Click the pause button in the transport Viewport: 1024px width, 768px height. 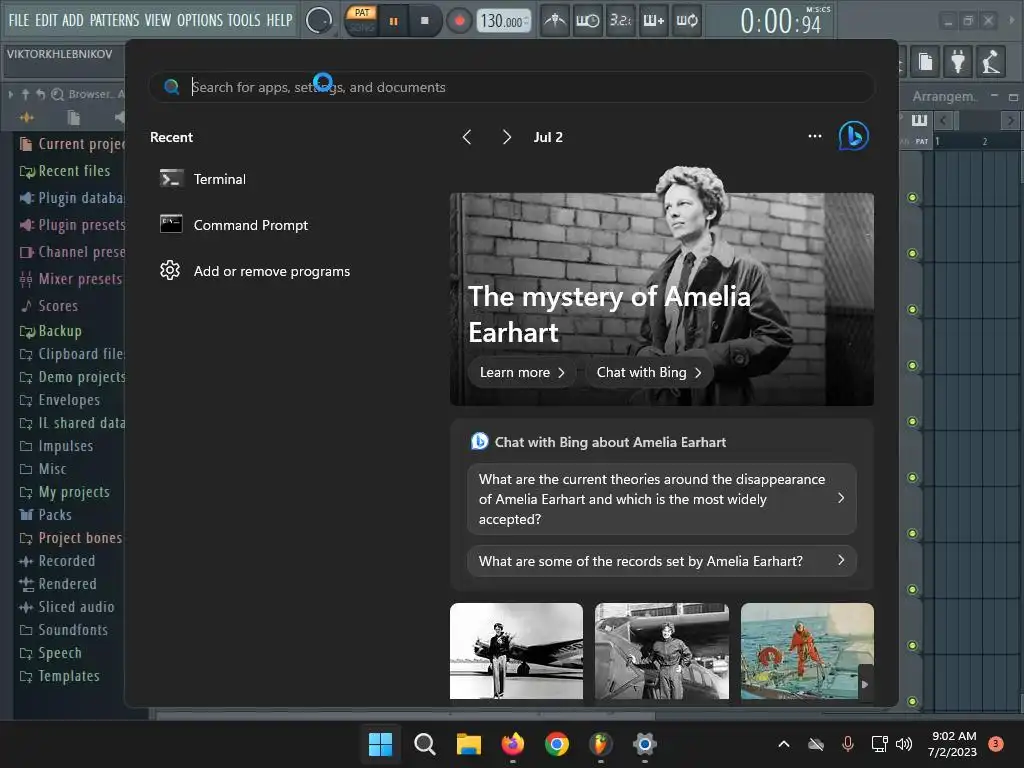(x=393, y=21)
